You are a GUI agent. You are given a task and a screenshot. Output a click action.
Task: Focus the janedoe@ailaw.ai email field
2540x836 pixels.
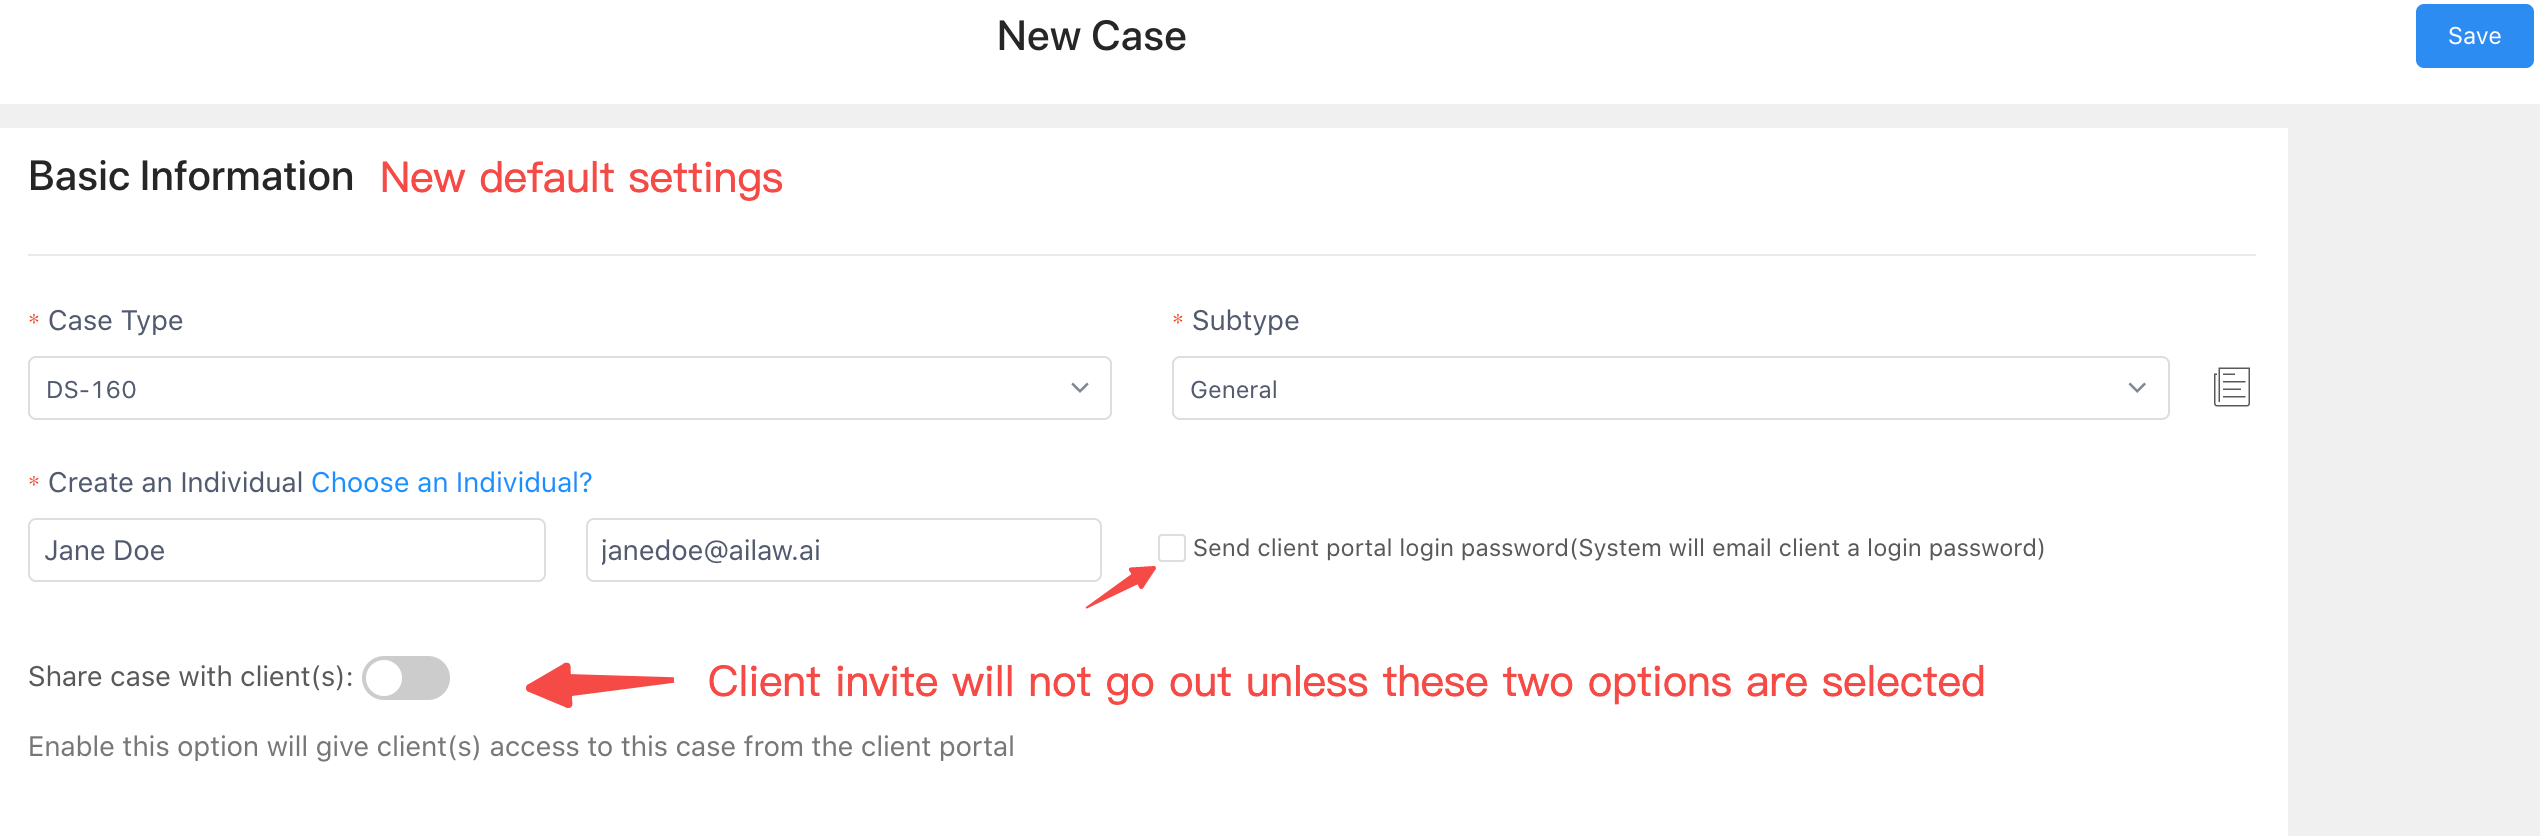tap(843, 550)
